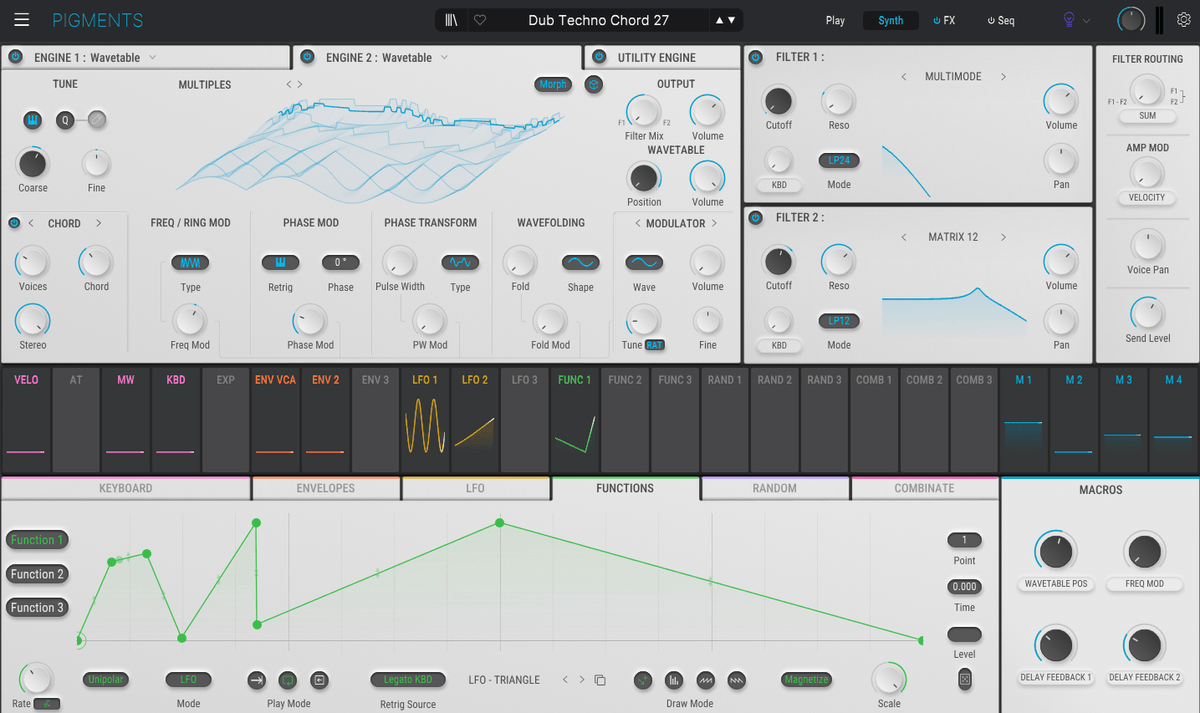Open the Play view
This screenshot has height=713, width=1200.
[835, 20]
